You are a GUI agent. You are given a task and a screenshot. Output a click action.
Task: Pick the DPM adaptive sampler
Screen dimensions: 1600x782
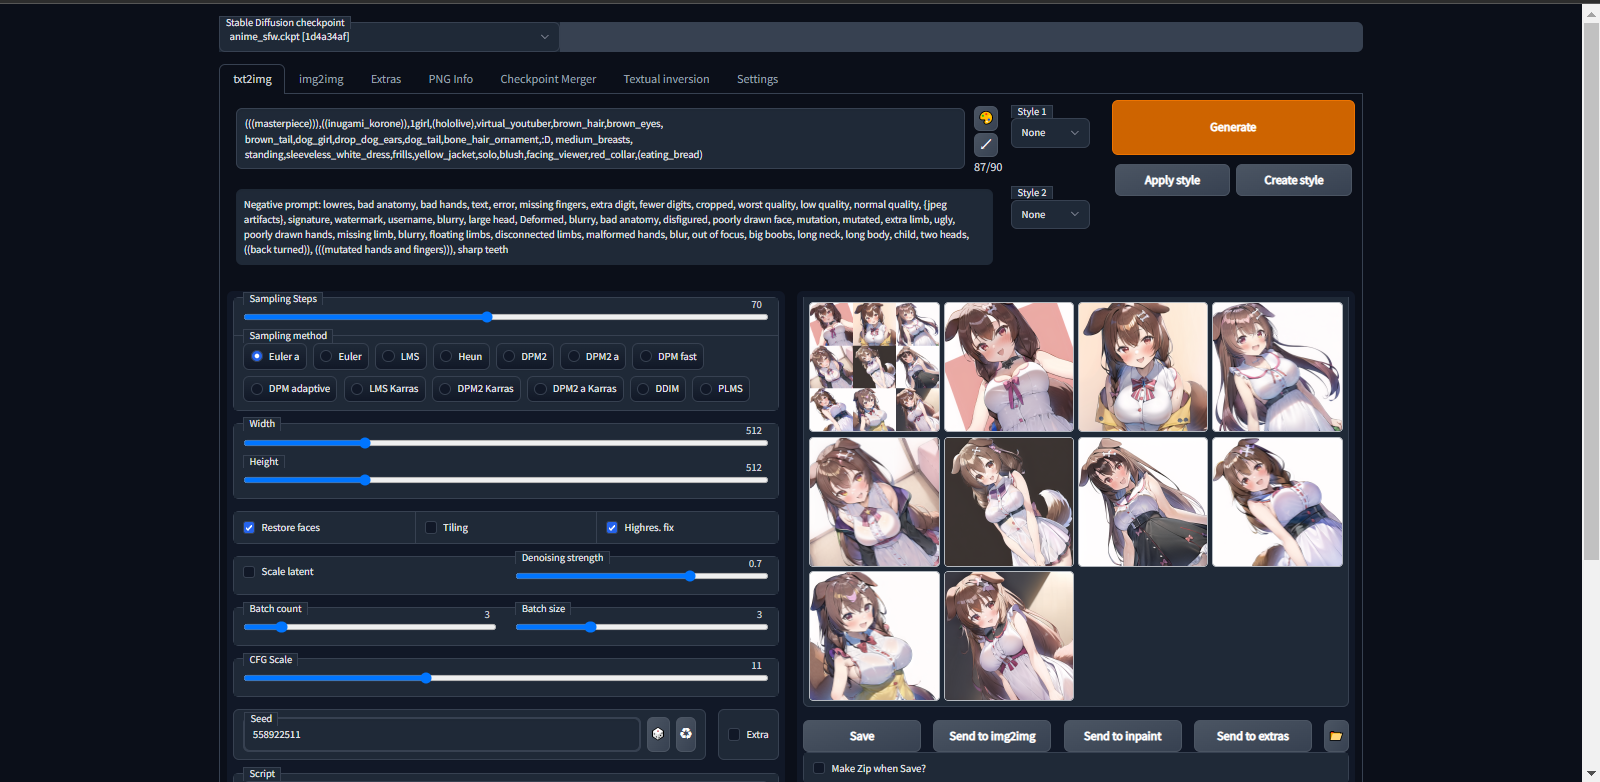point(290,389)
